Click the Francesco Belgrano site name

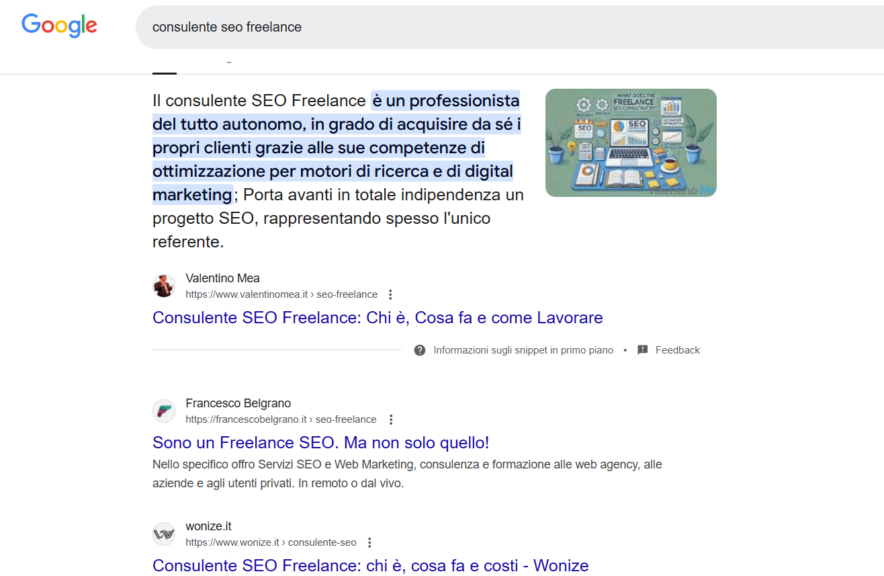point(238,403)
